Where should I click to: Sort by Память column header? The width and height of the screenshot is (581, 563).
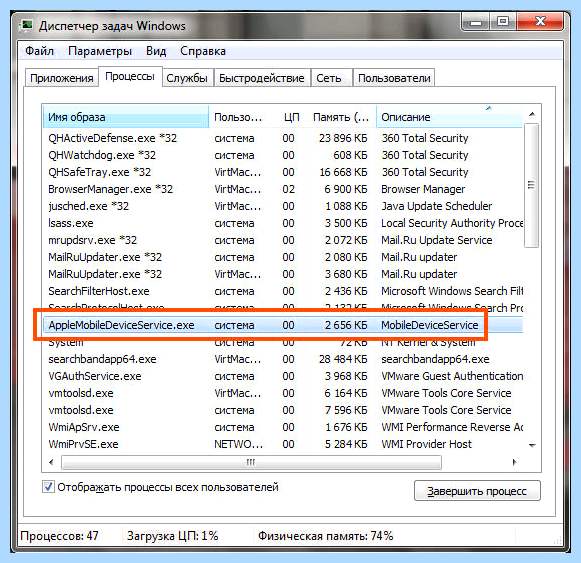341,117
